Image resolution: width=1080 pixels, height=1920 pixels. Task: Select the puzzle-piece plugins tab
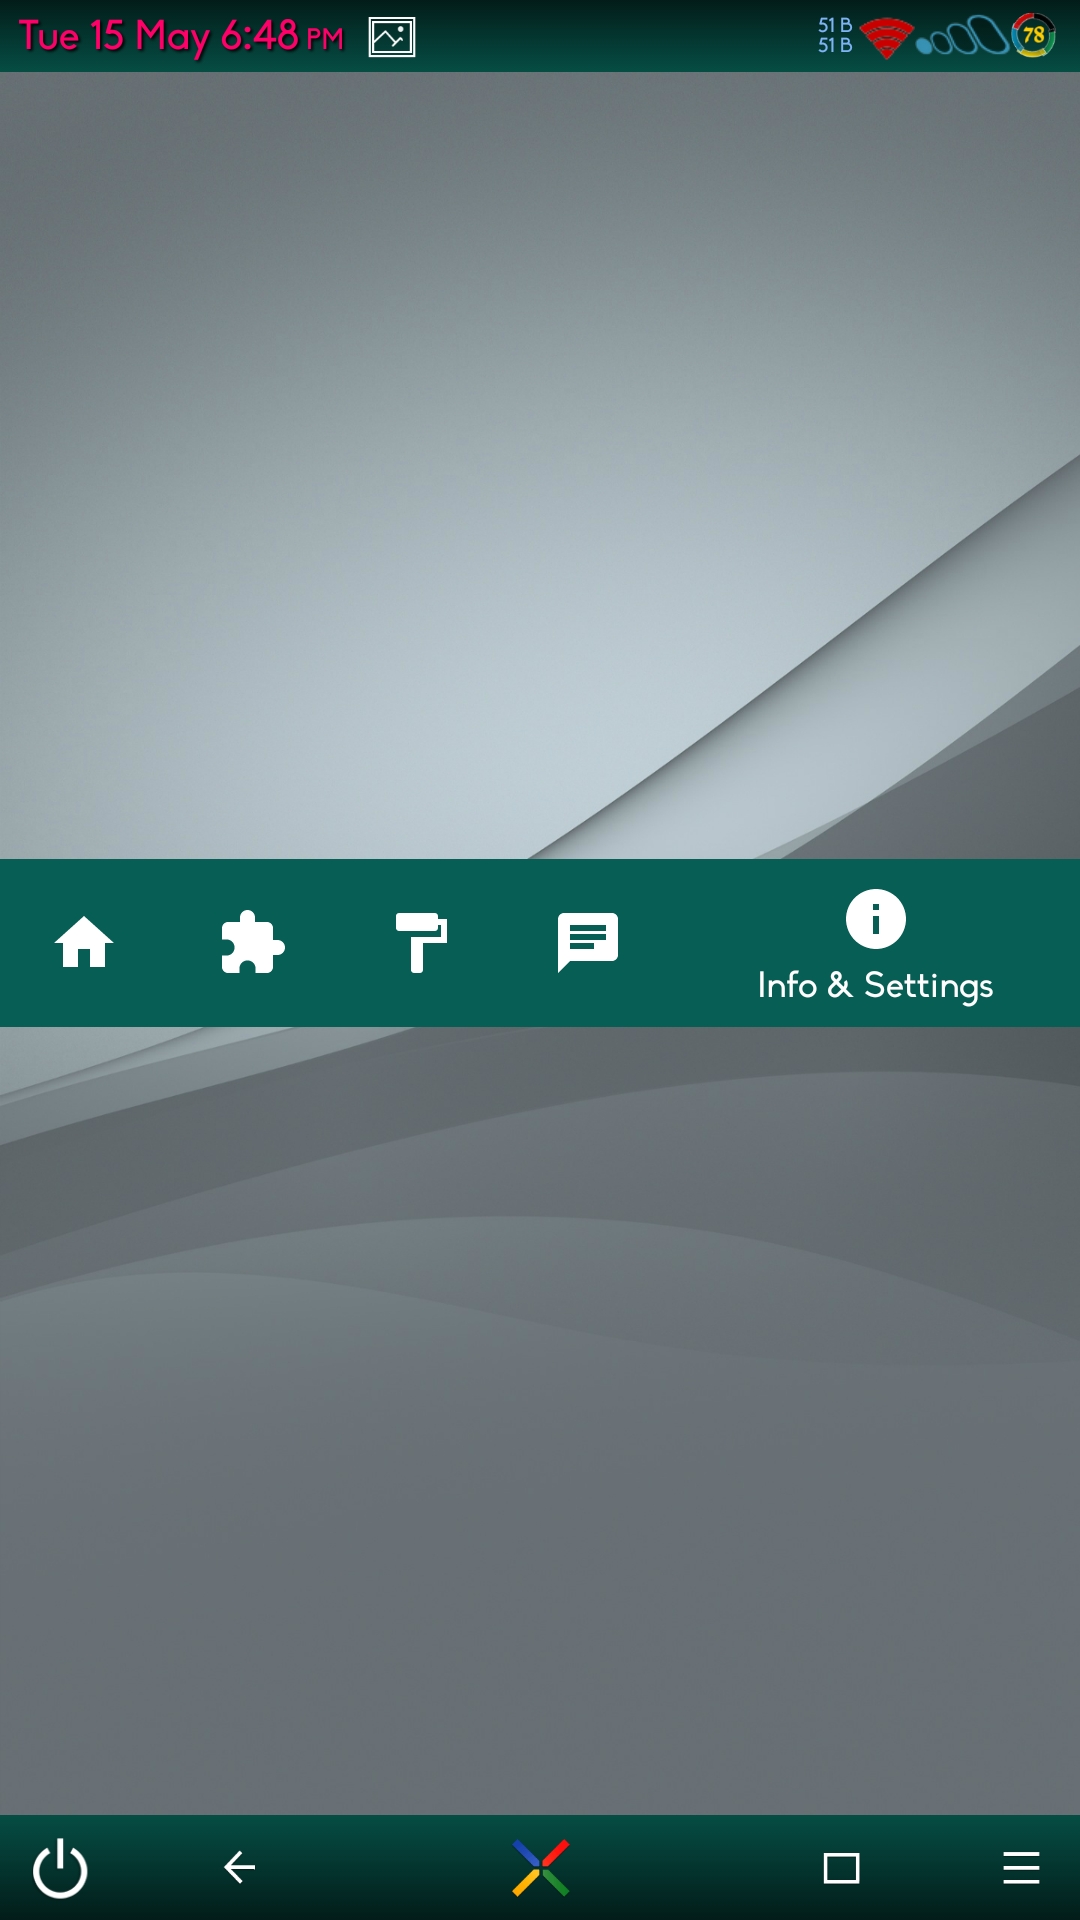(x=252, y=942)
